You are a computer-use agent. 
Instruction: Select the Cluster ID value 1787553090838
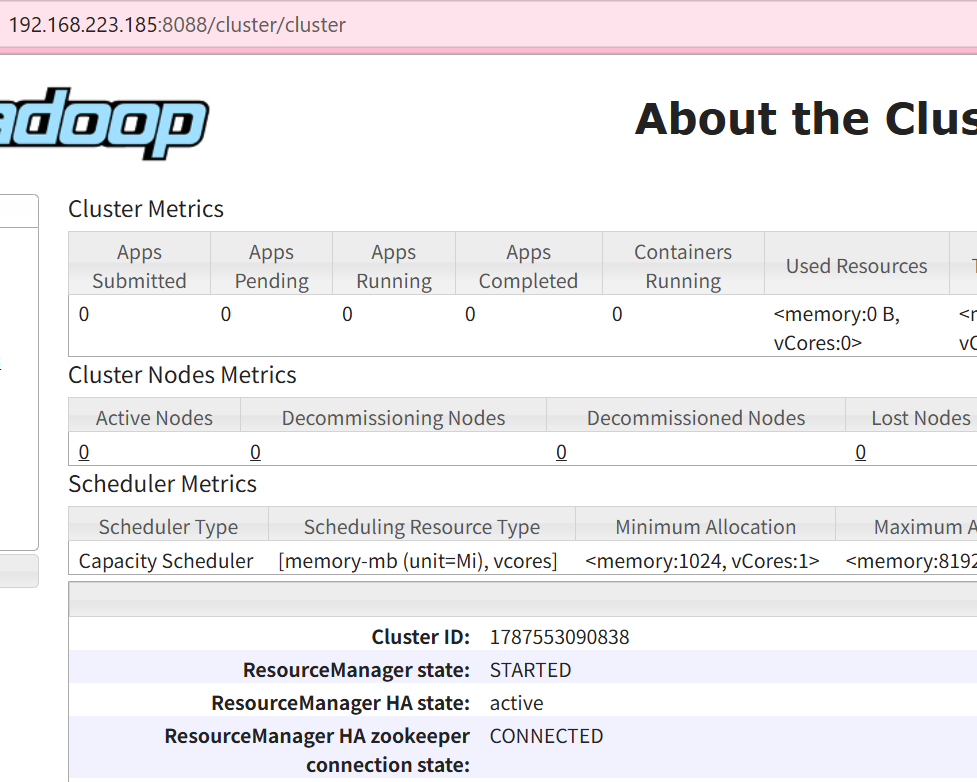pos(560,637)
